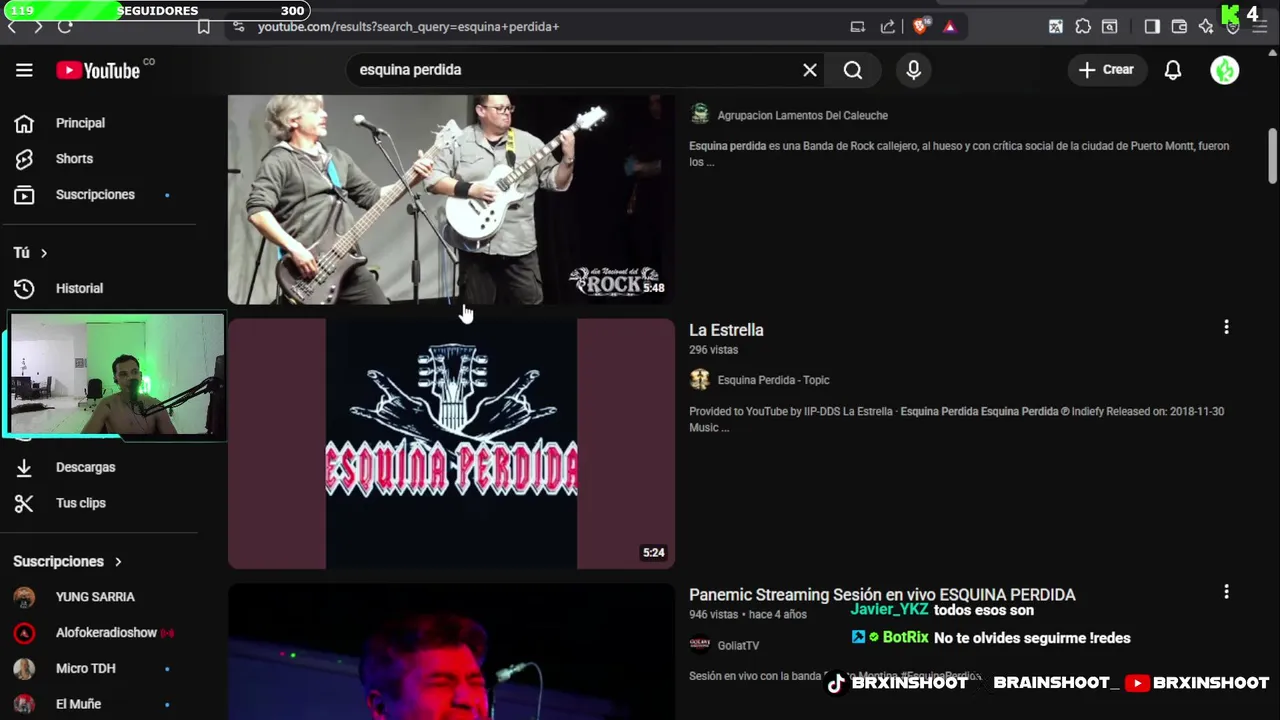This screenshot has height=720, width=1280.
Task: Click the translate page extension icon
Action: coord(1056,27)
